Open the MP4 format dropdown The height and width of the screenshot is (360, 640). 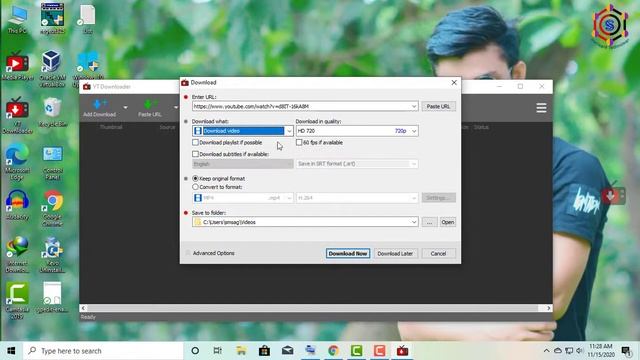pos(242,198)
